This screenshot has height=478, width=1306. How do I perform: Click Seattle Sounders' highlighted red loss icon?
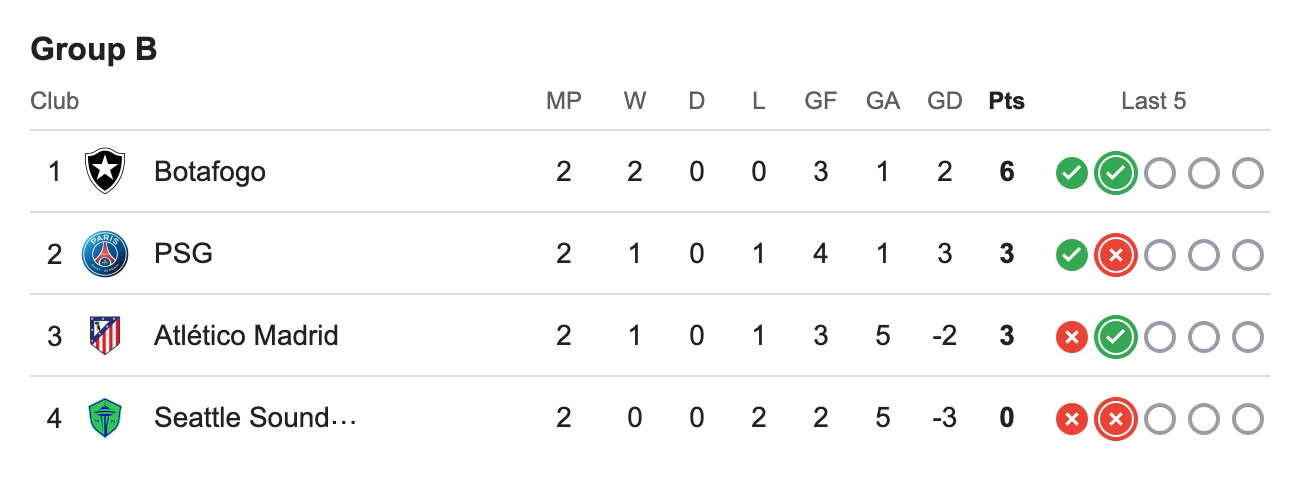tap(1115, 419)
